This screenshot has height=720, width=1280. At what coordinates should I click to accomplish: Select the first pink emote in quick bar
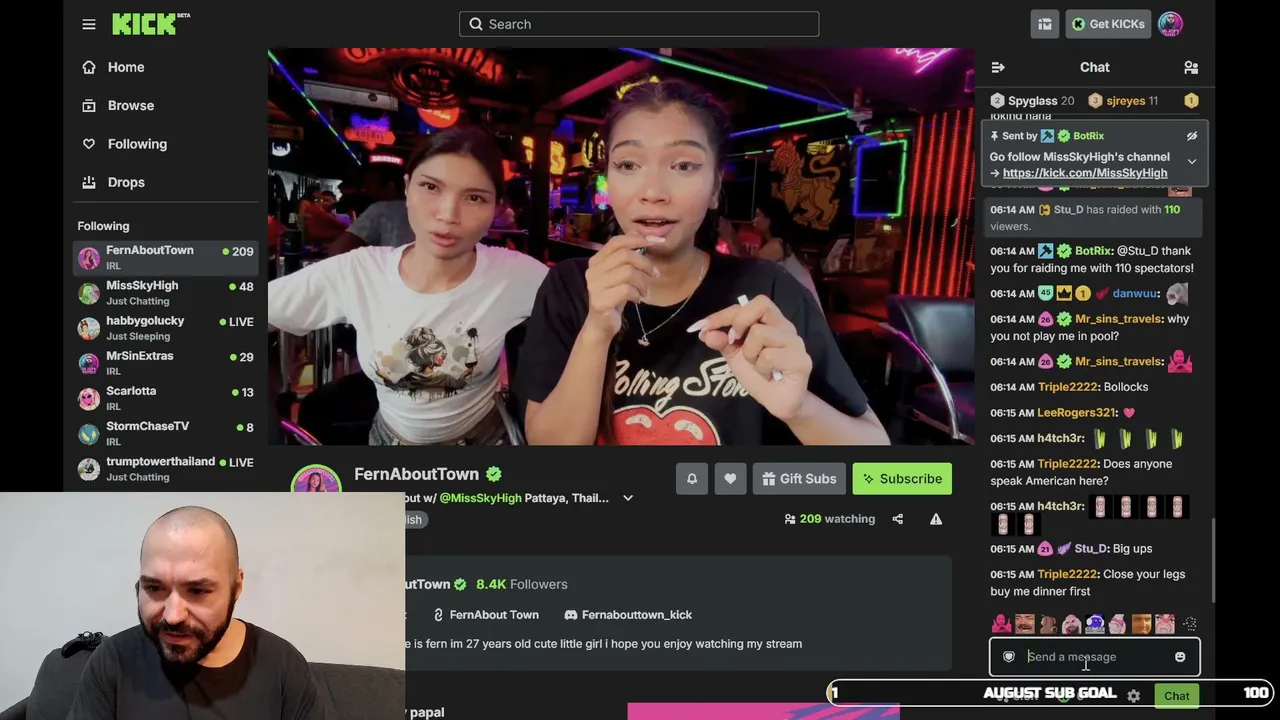[1001, 625]
